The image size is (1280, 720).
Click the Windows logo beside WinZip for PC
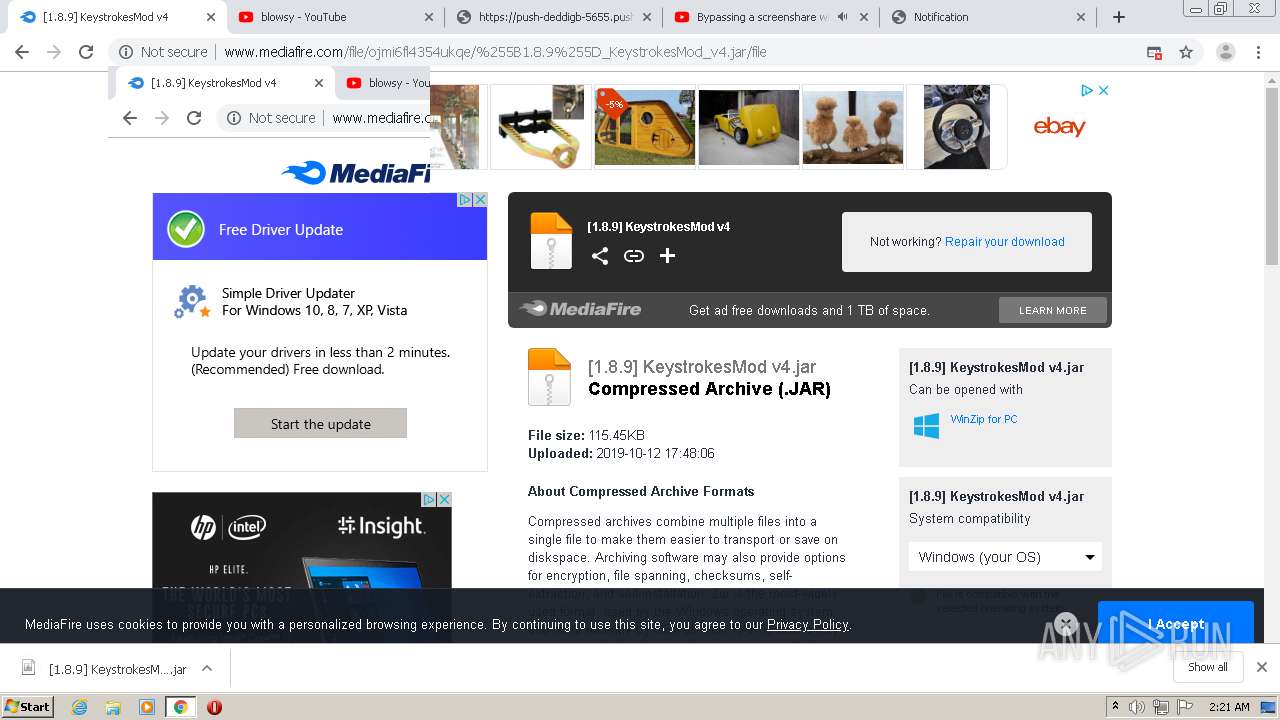pyautogui.click(x=926, y=426)
